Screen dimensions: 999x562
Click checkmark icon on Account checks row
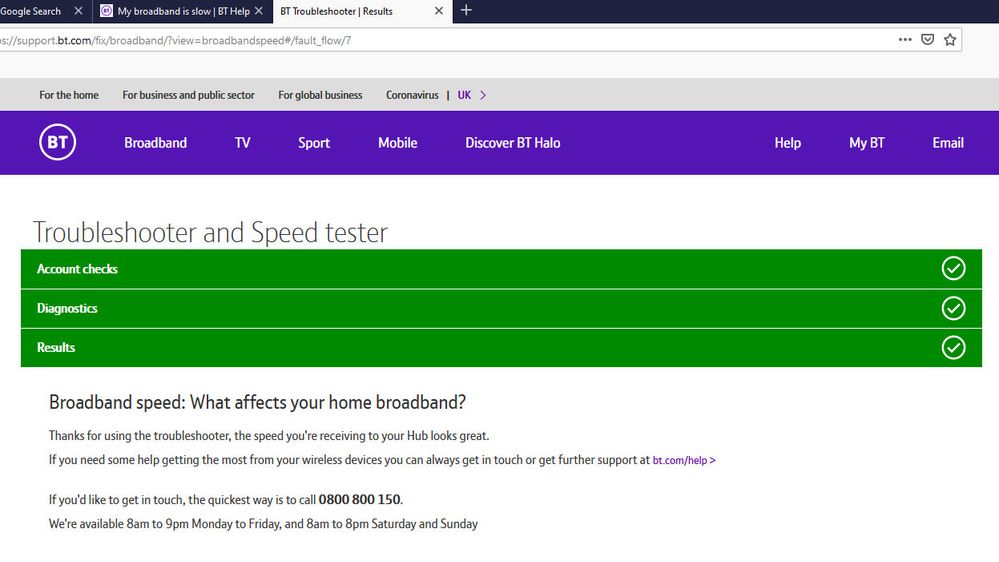coord(953,269)
